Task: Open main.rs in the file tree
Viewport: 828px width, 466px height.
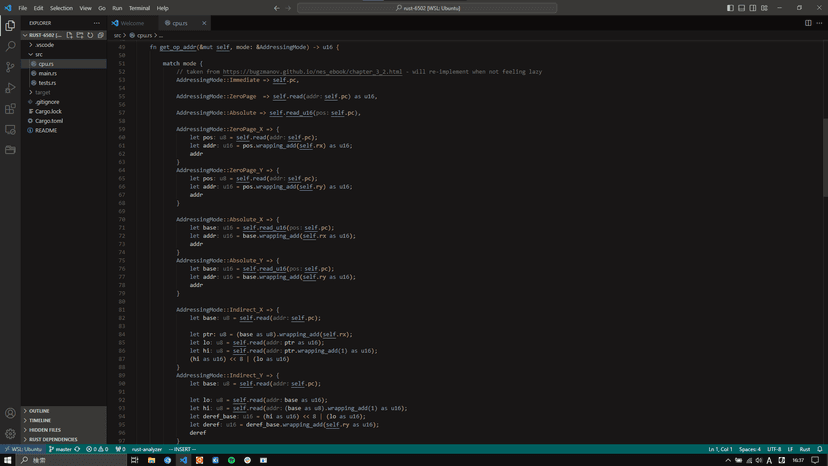Action: [47, 73]
